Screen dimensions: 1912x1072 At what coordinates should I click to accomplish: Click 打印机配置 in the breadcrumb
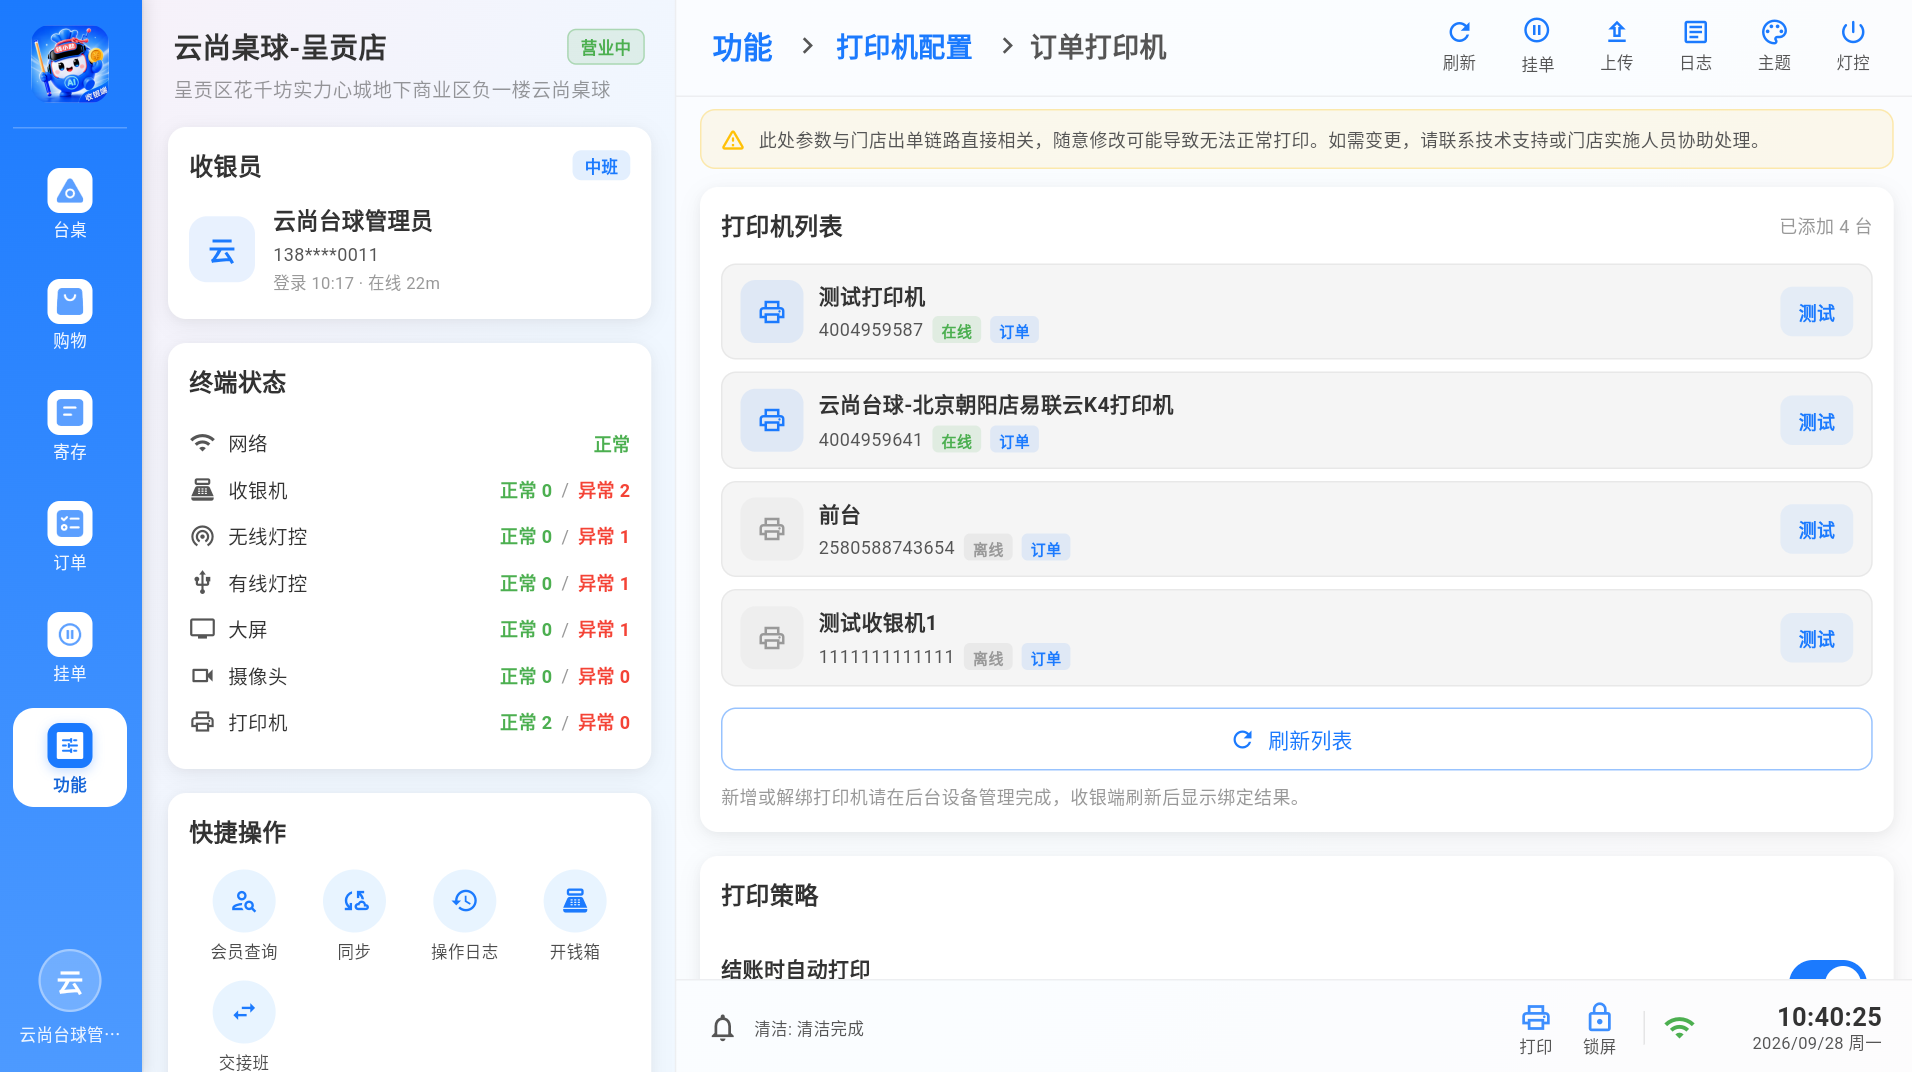click(904, 47)
